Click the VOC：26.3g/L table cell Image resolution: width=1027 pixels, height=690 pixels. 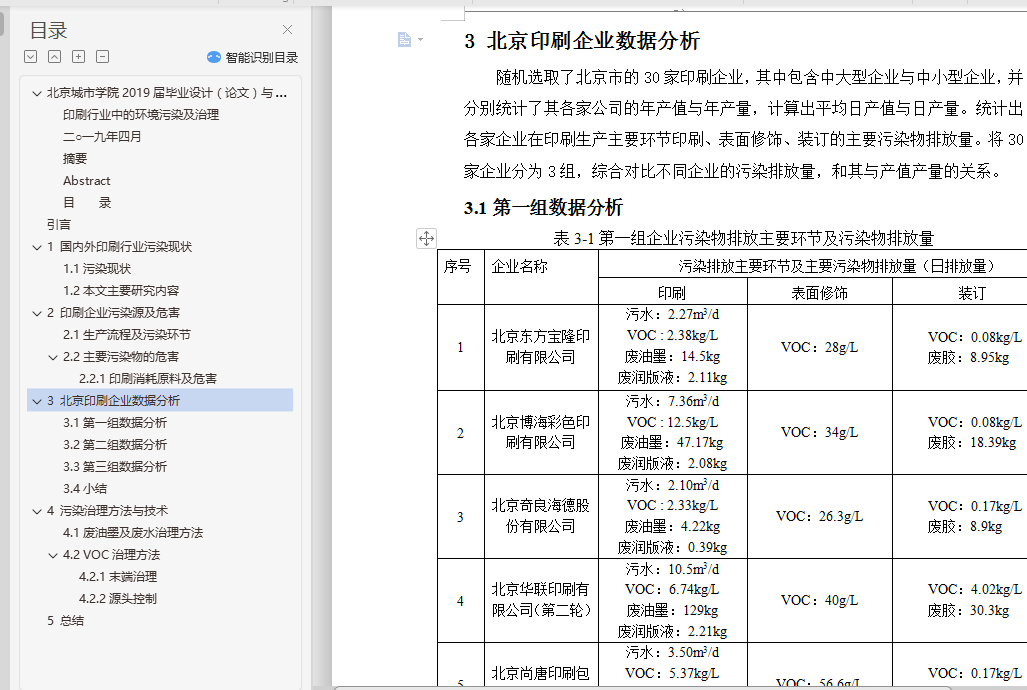pos(819,516)
